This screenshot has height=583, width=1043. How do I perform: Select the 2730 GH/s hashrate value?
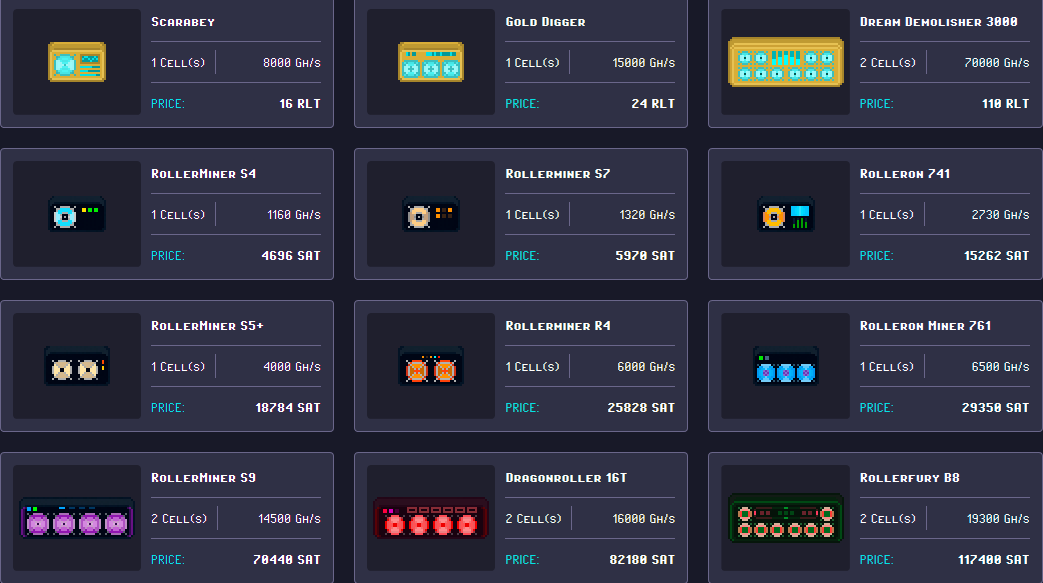(1000, 214)
